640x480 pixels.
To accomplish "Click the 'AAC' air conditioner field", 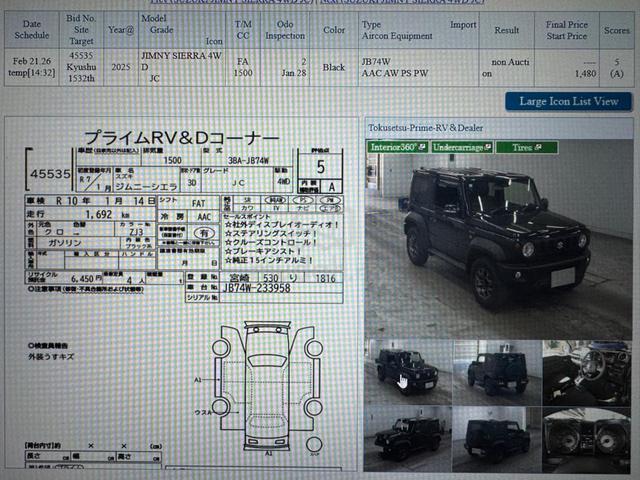I will click(x=204, y=217).
